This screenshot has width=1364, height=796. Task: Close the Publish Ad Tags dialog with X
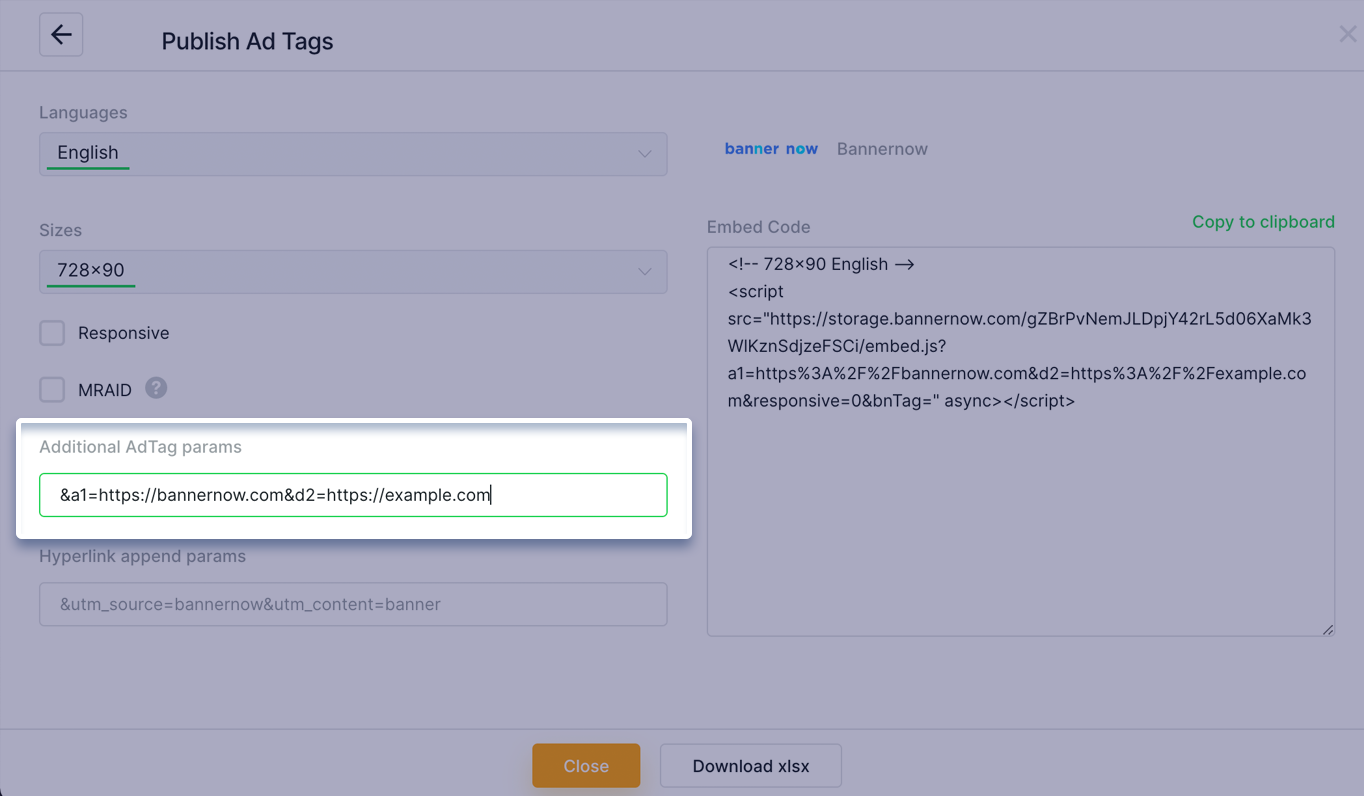click(x=1347, y=35)
